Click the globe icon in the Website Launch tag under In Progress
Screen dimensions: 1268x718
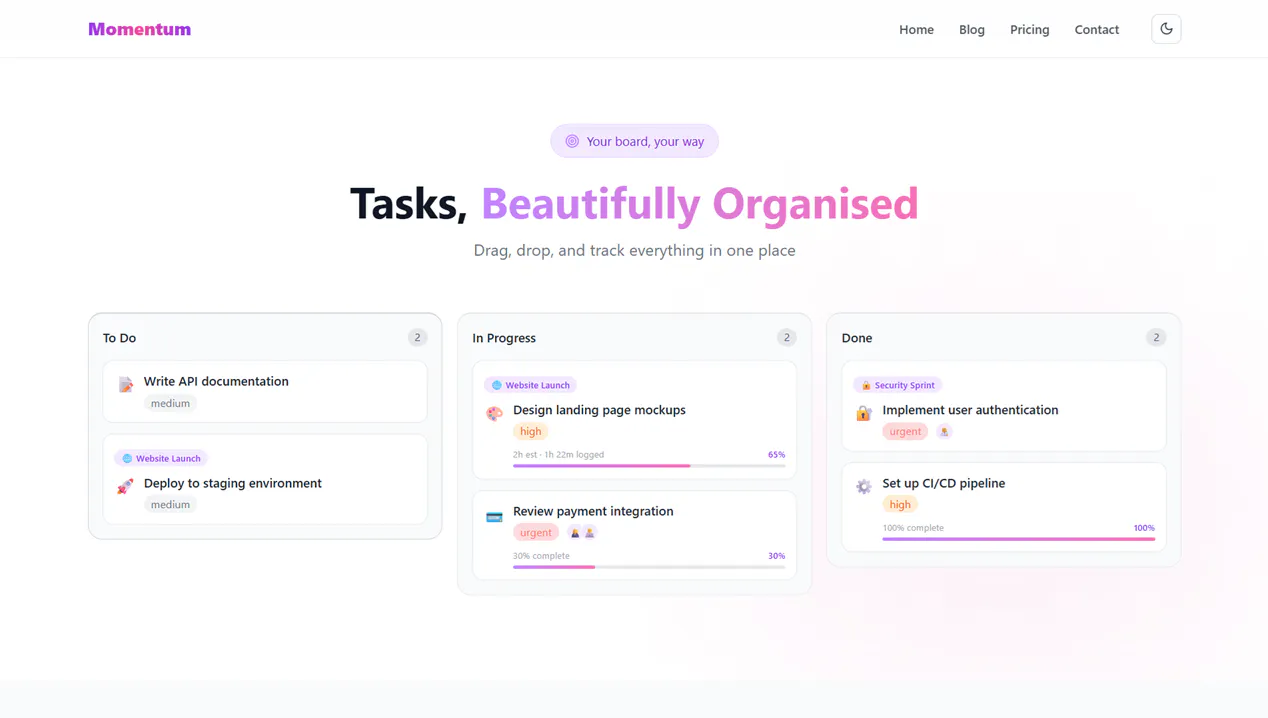pyautogui.click(x=497, y=385)
